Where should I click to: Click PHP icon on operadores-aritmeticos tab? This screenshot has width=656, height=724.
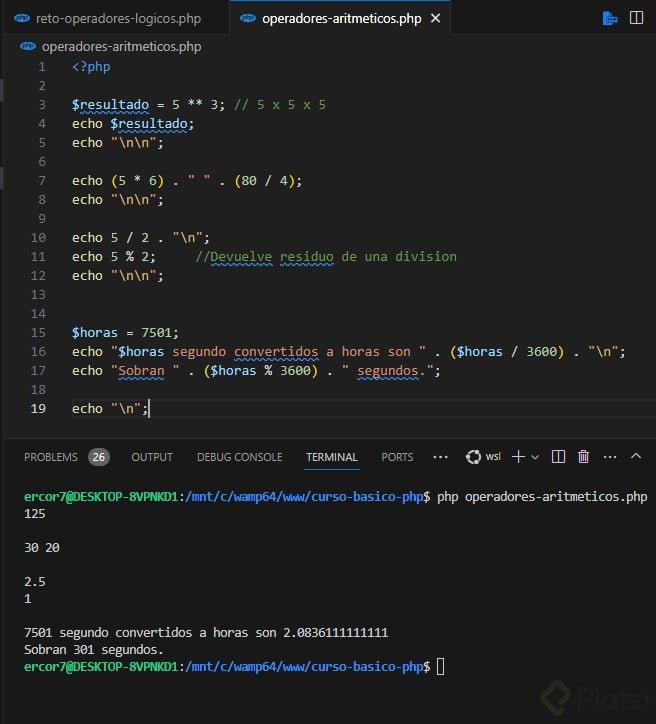click(248, 18)
